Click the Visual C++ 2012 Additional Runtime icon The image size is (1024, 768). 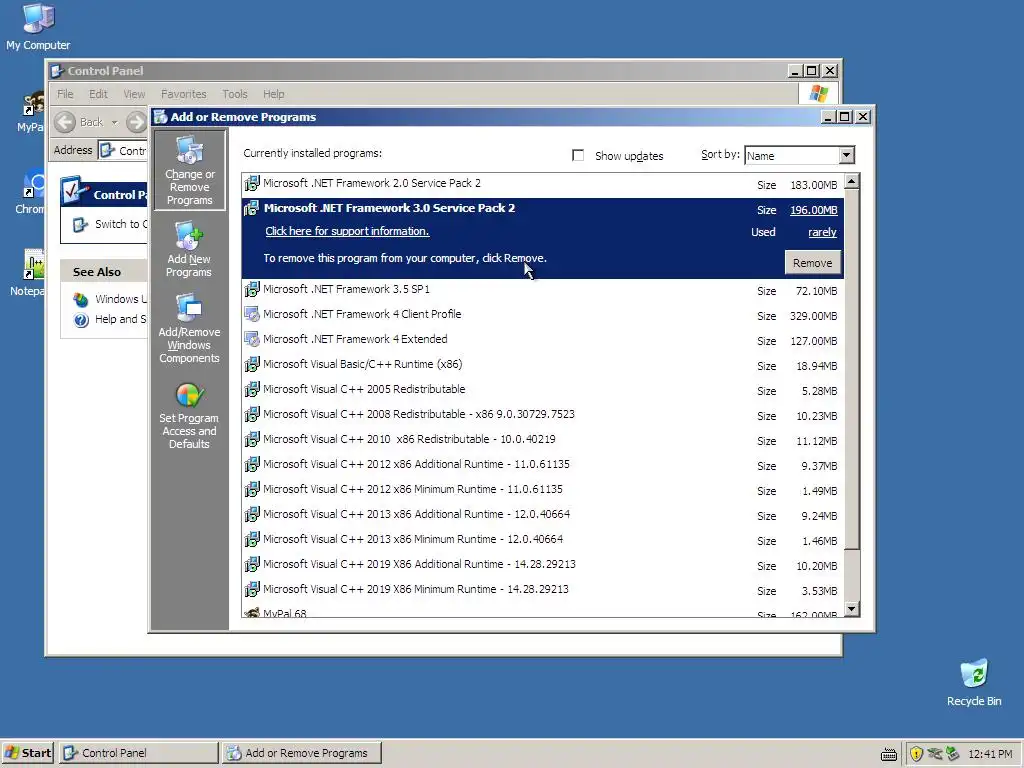251,464
